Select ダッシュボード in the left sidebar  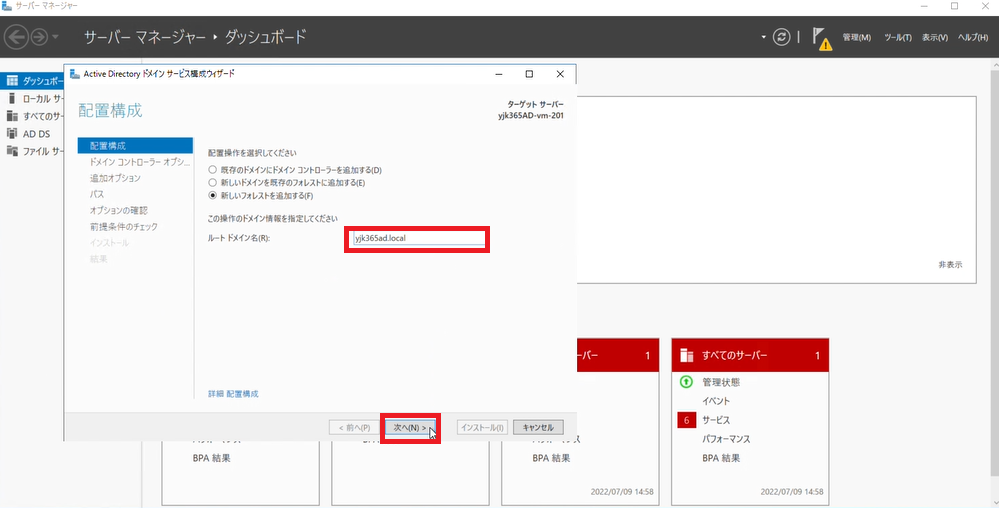tap(32, 81)
